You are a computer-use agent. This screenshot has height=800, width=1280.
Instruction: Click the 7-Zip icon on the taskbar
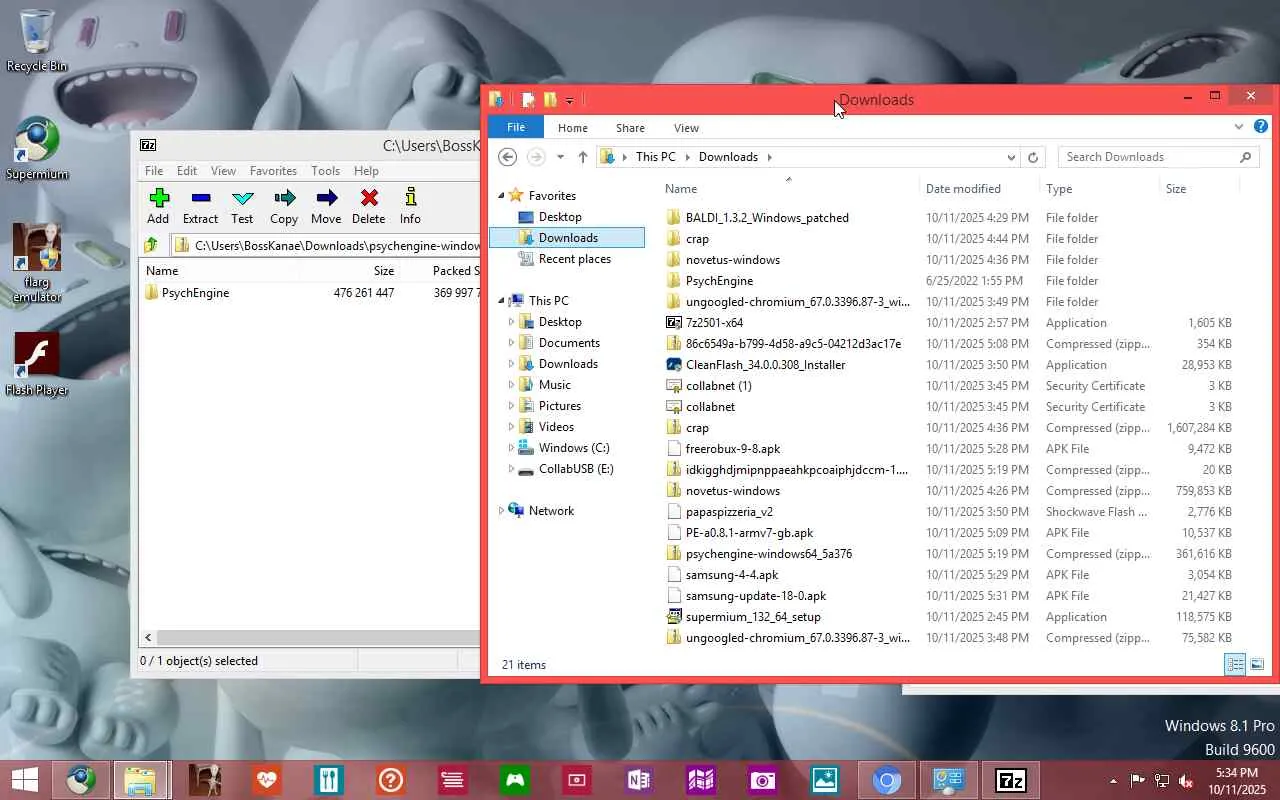click(1011, 780)
